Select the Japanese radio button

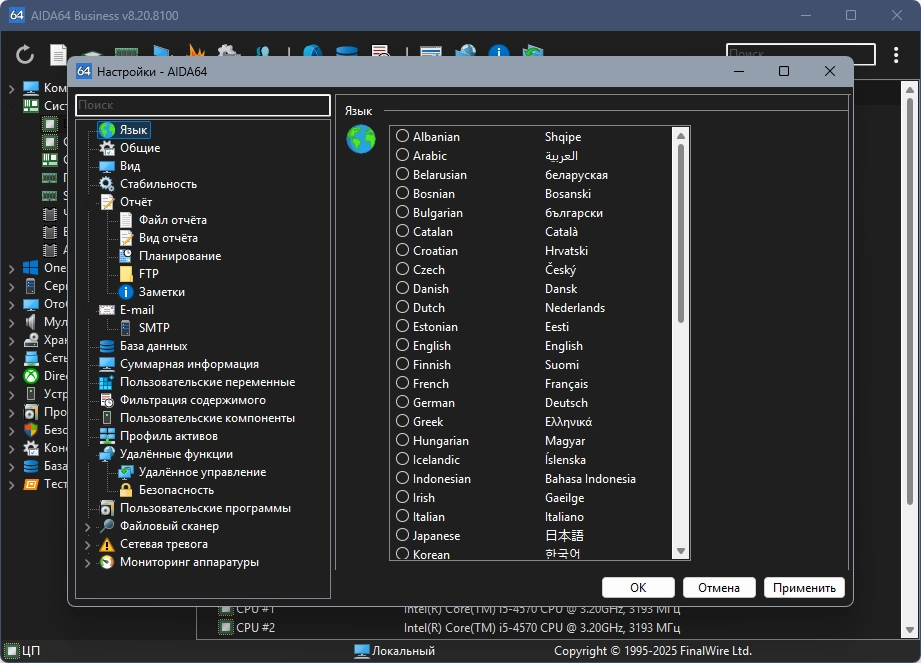tap(402, 535)
